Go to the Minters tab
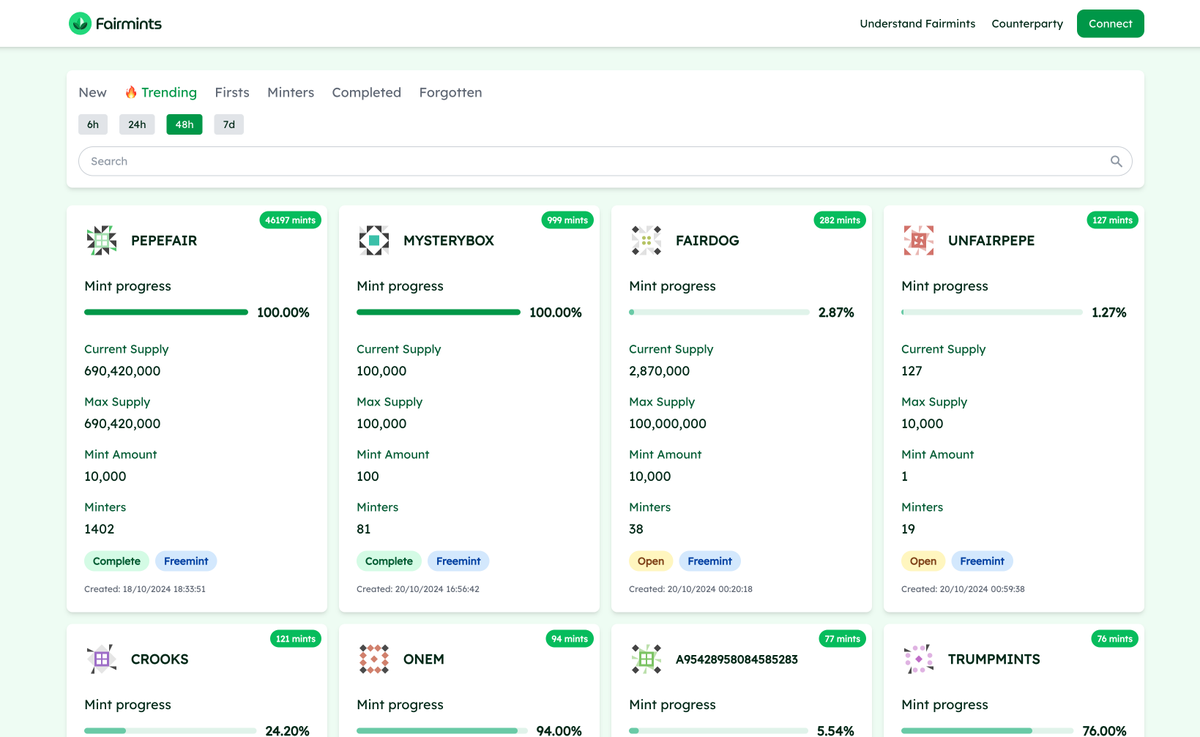1200x737 pixels. click(291, 92)
